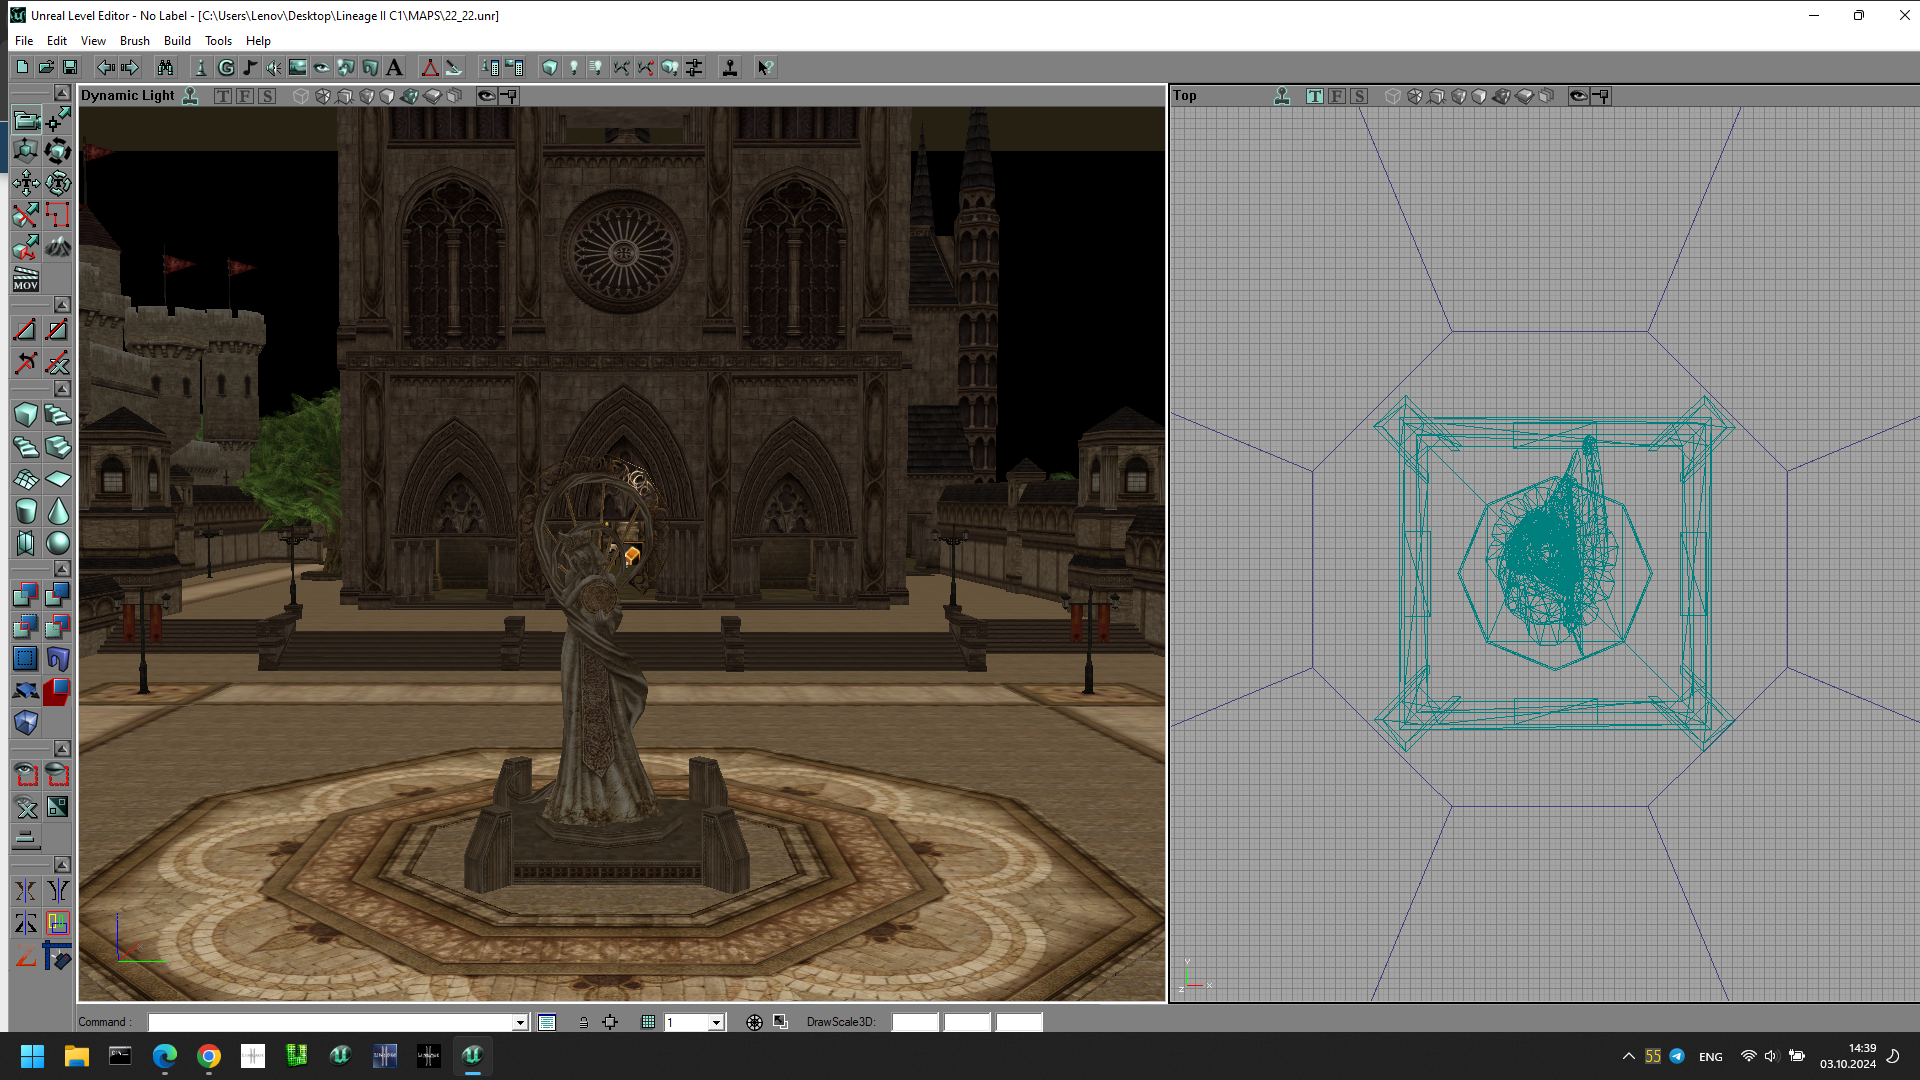Open the Sound browser speaker icon

[x=274, y=67]
